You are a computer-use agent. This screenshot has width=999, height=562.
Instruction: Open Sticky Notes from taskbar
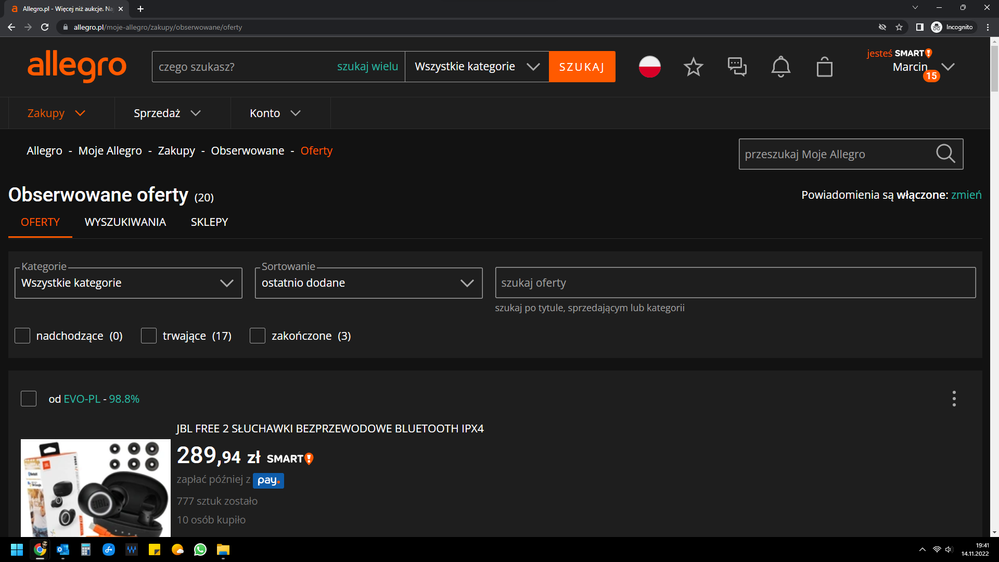tap(154, 549)
